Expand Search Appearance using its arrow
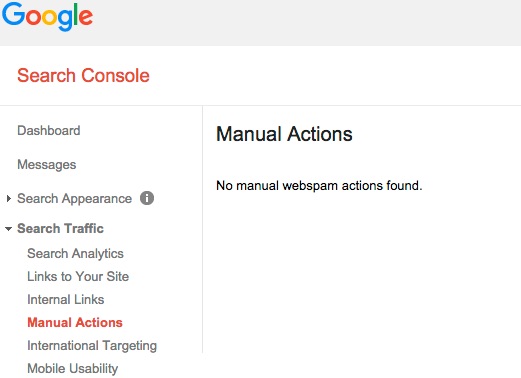The image size is (521, 378). (9, 199)
